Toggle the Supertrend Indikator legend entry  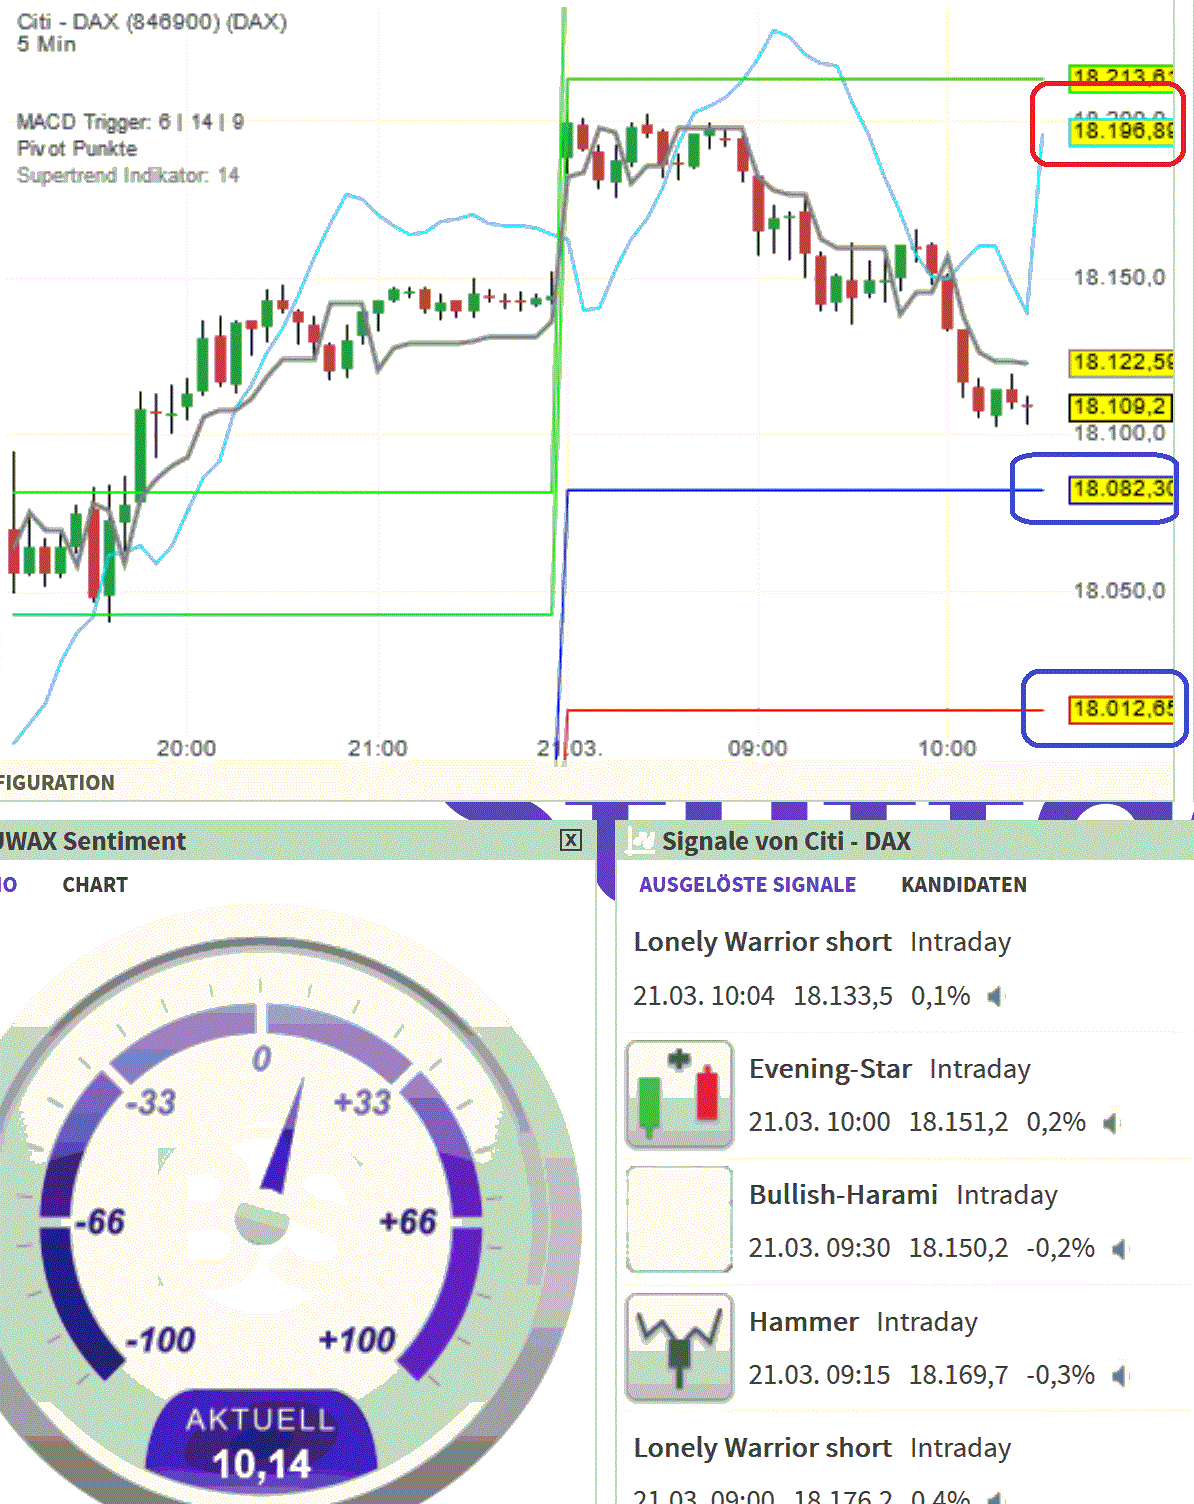(129, 174)
